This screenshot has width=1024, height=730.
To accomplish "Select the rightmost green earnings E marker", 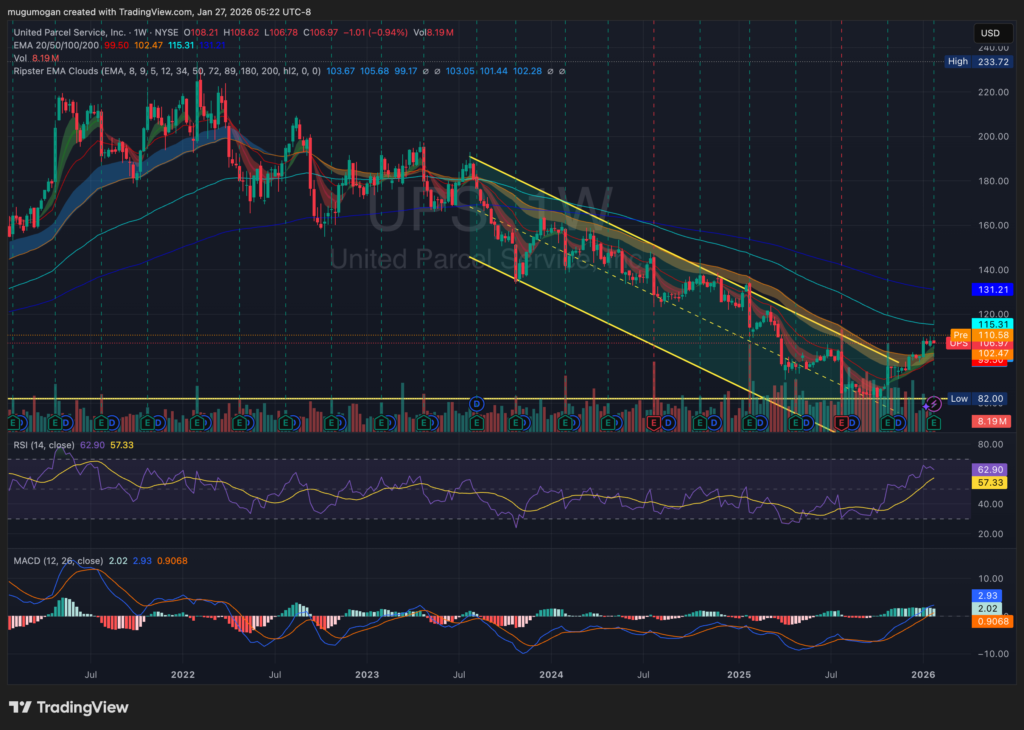I will click(x=933, y=424).
